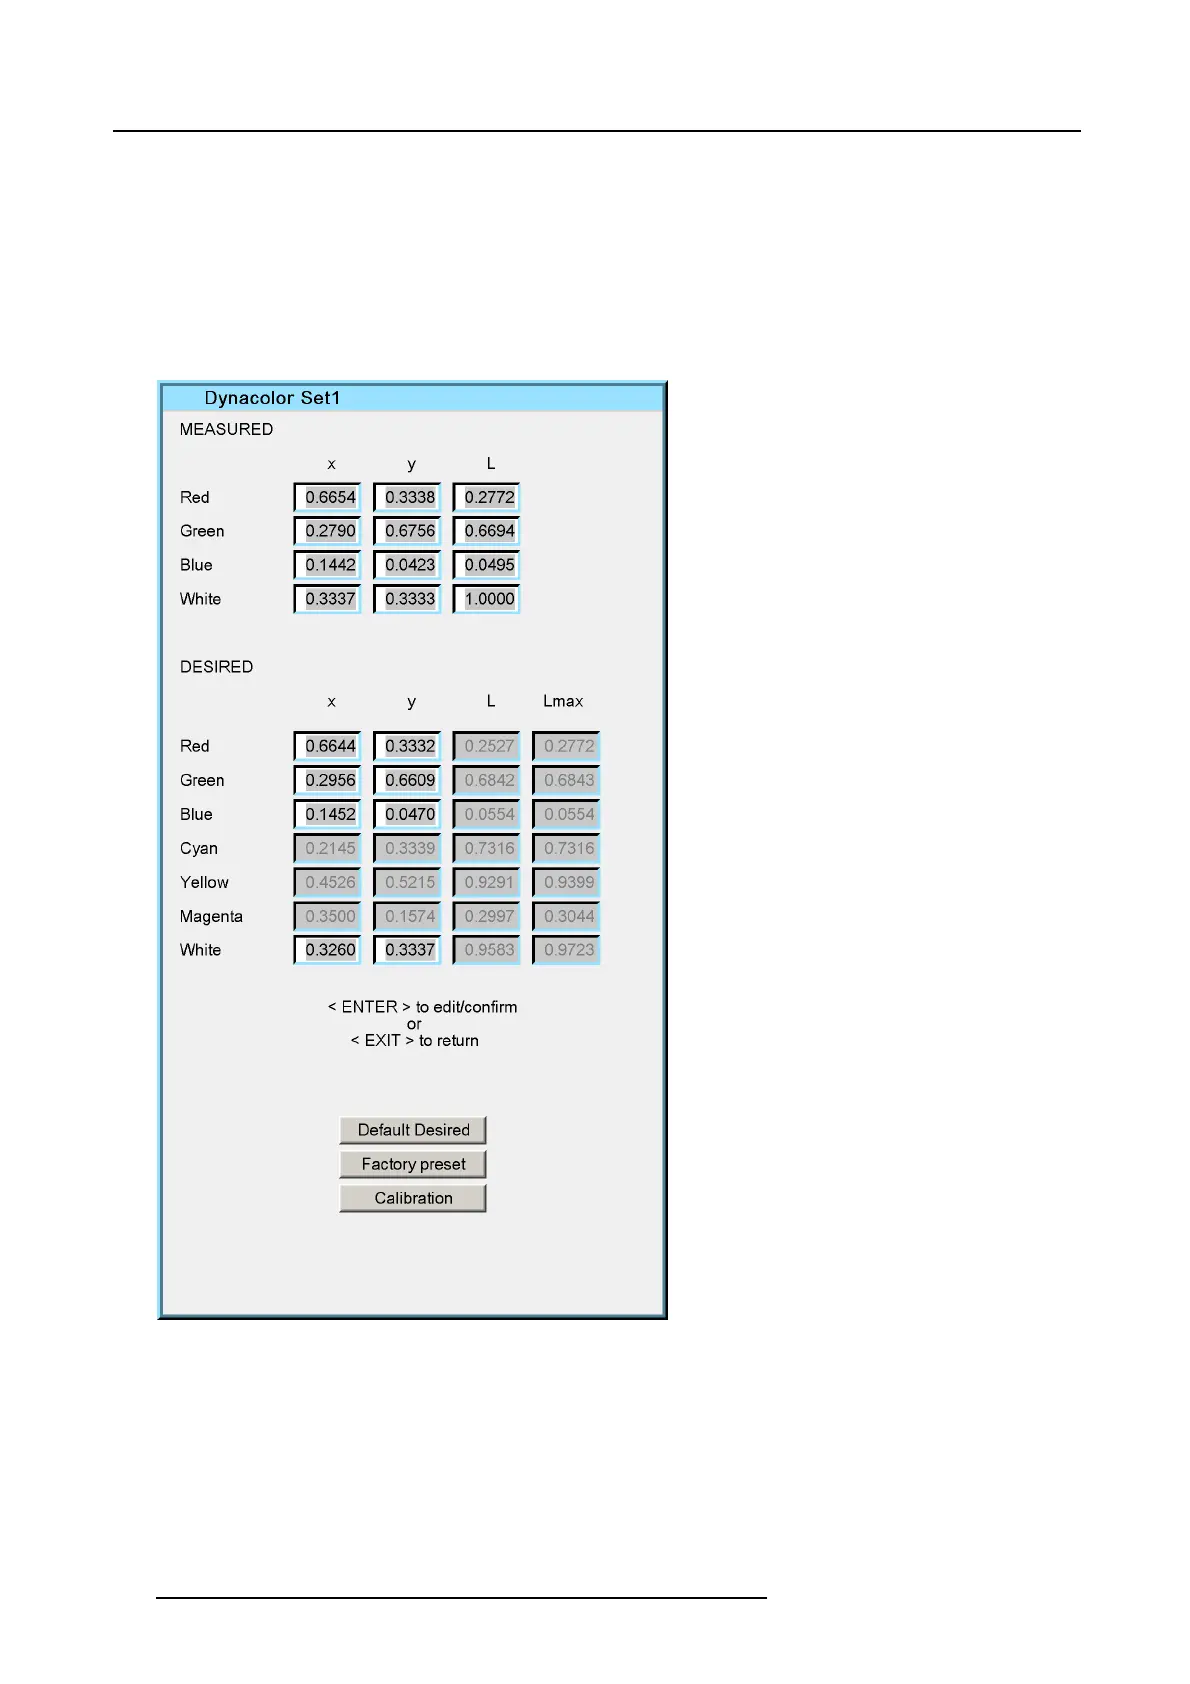Select the Measured Blue y field 0.0423
This screenshot has width=1190, height=1684.
[408, 565]
